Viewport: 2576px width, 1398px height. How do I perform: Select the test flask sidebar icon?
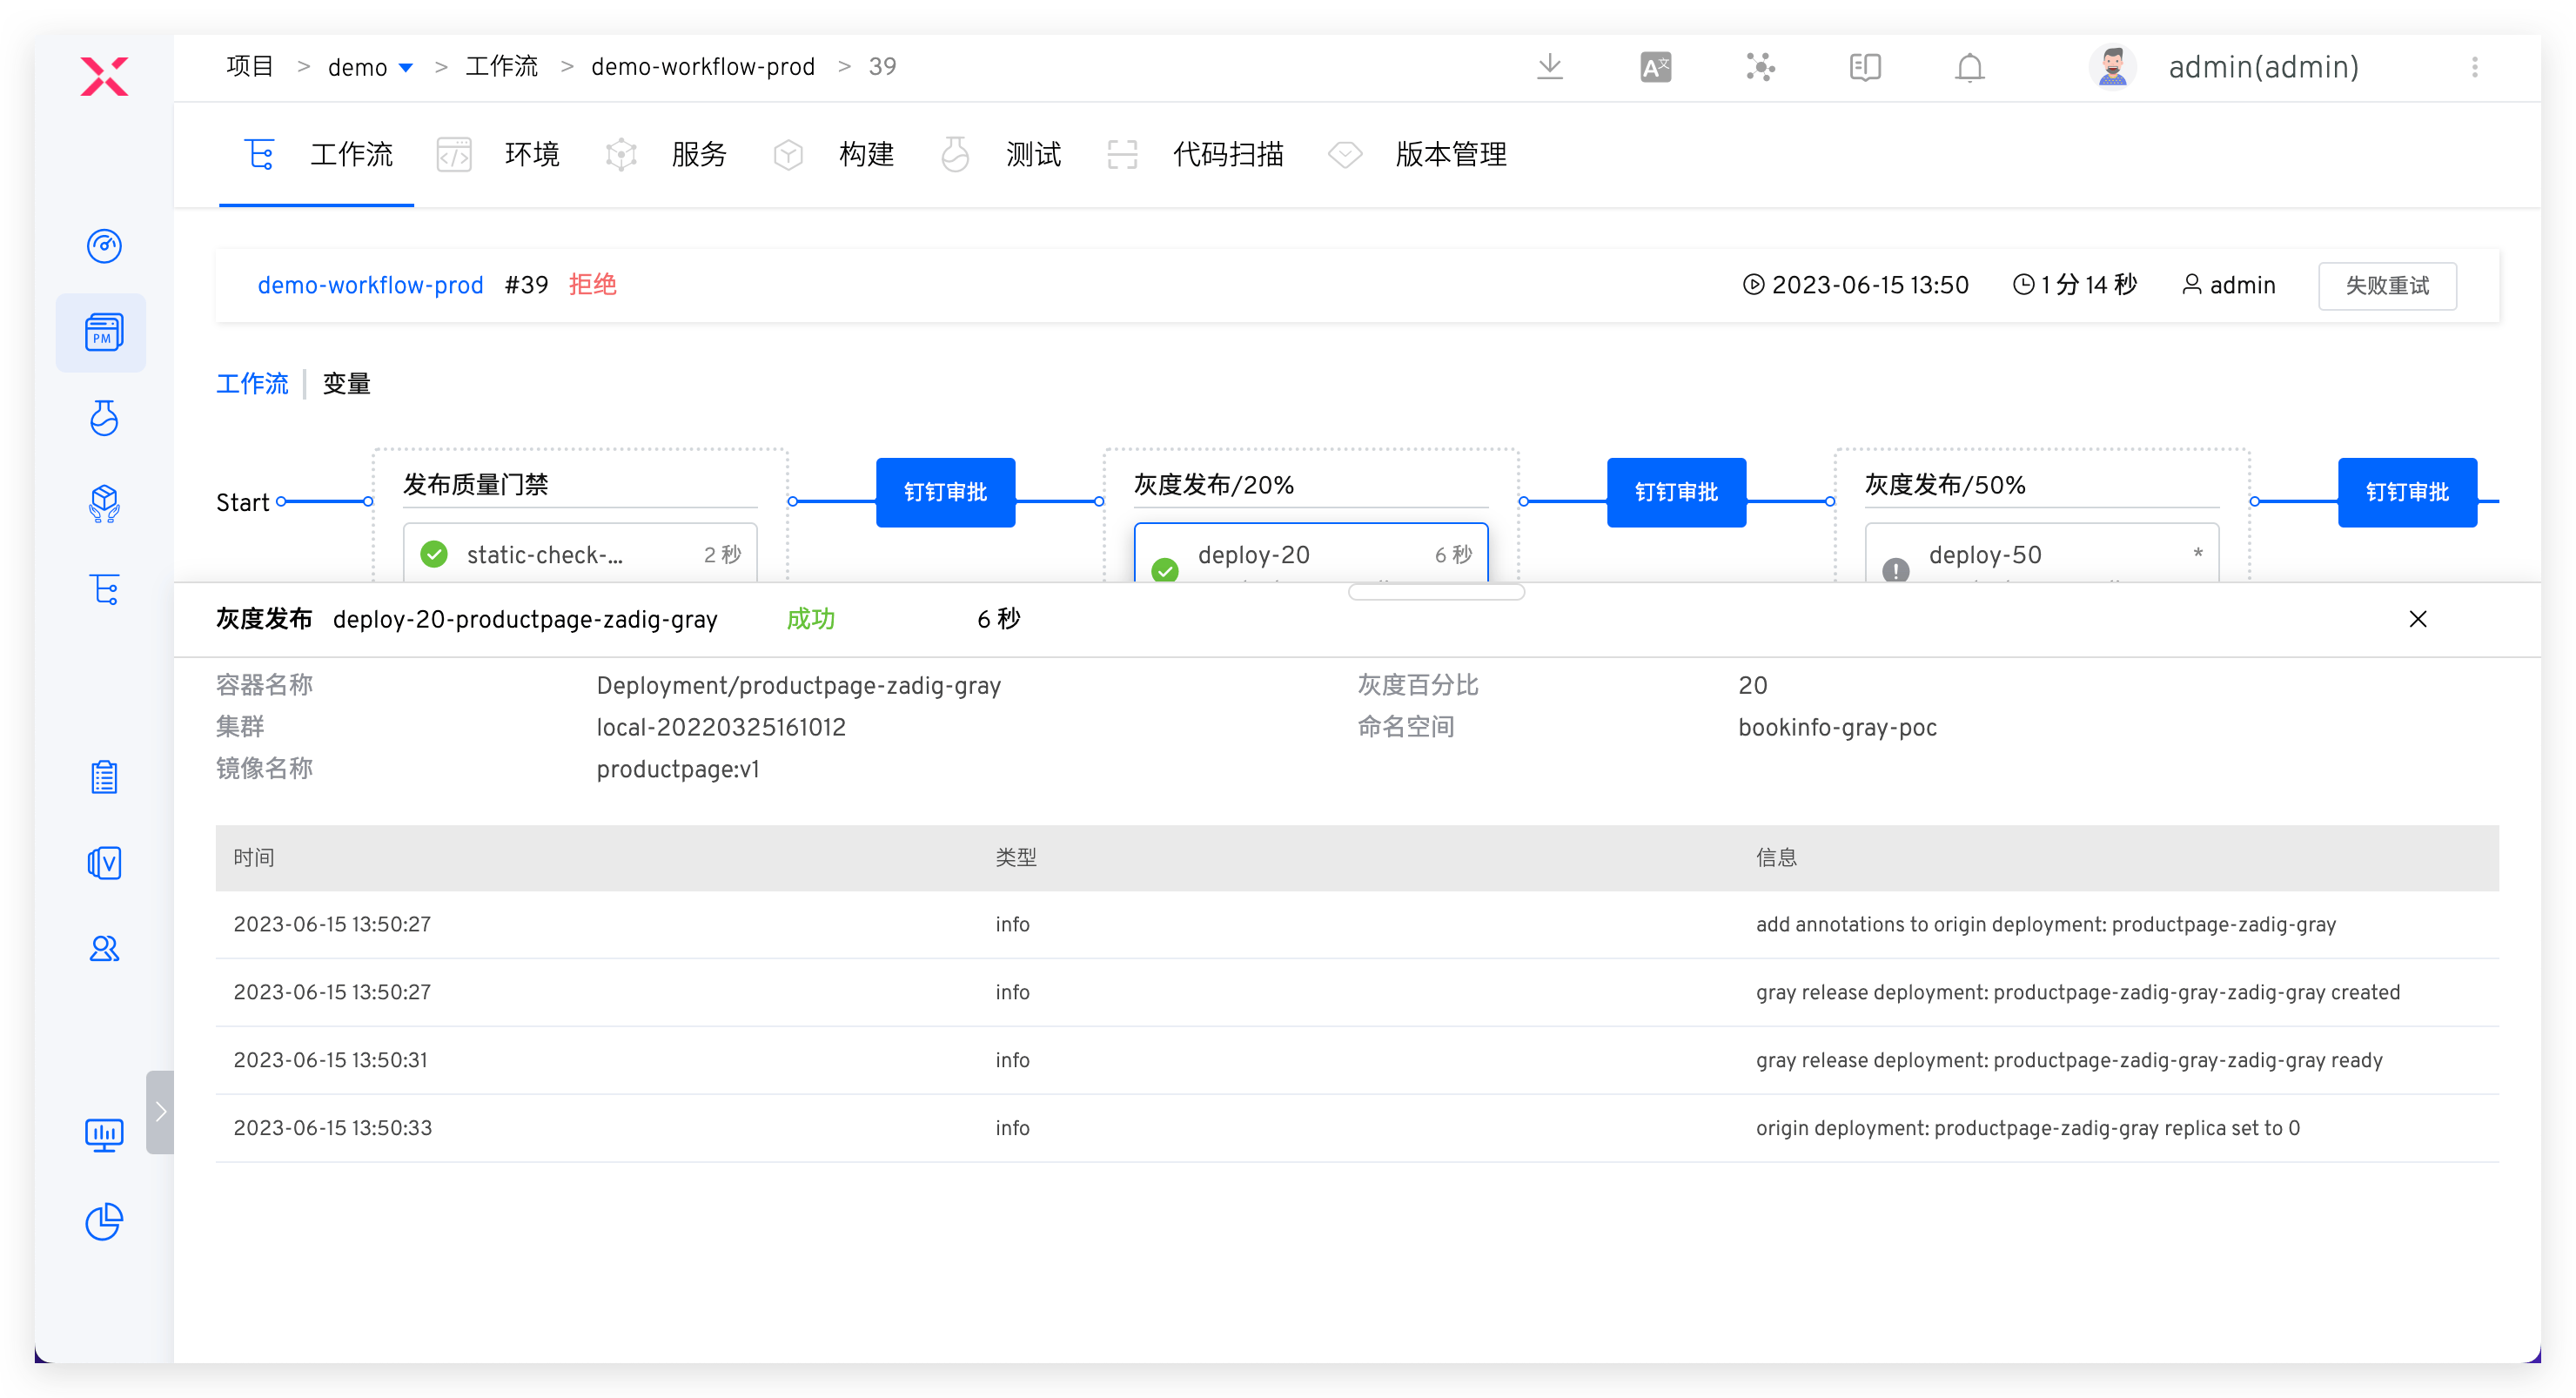[x=104, y=418]
